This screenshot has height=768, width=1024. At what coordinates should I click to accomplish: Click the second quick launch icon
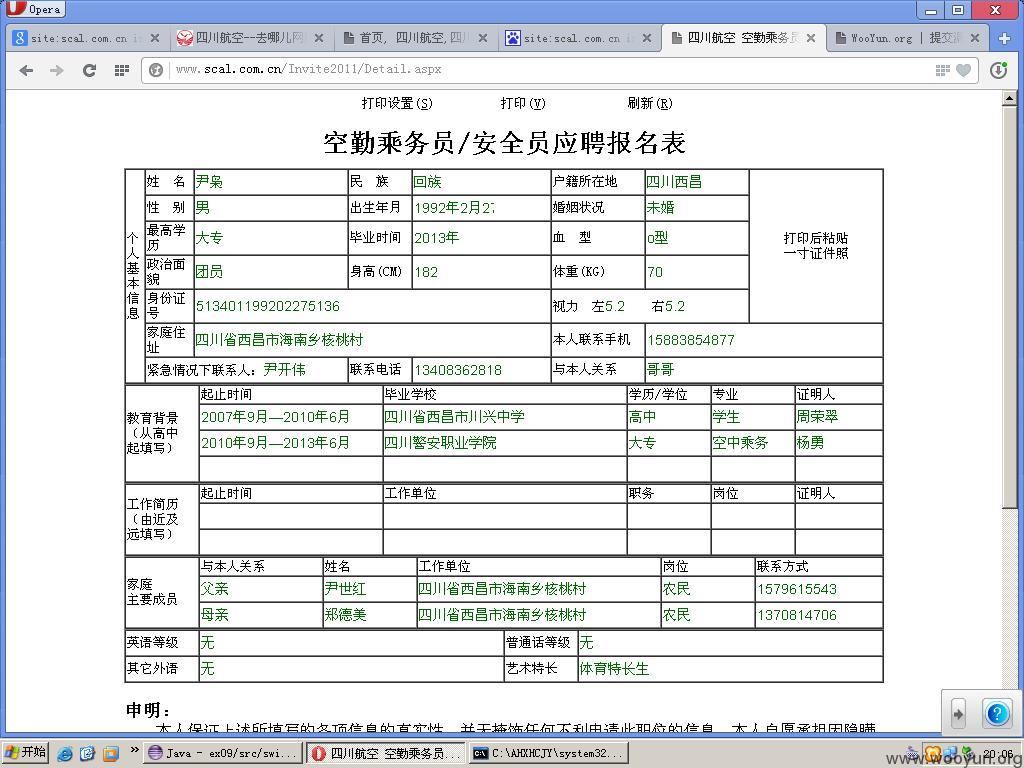click(88, 753)
